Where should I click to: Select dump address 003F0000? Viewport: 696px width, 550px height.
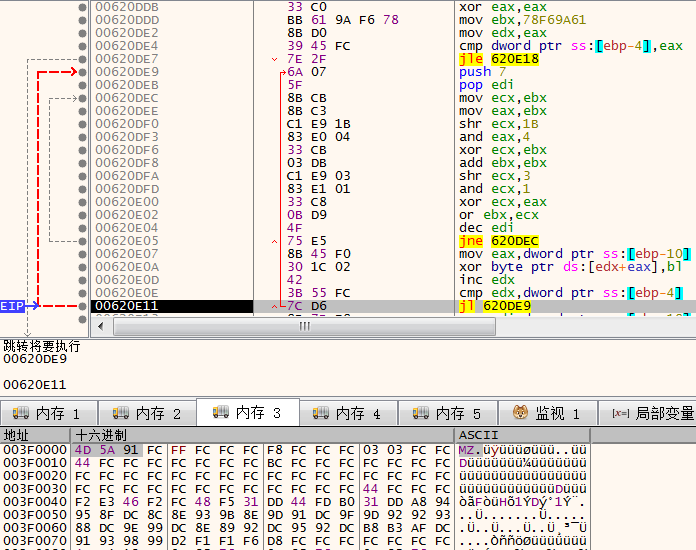35,450
